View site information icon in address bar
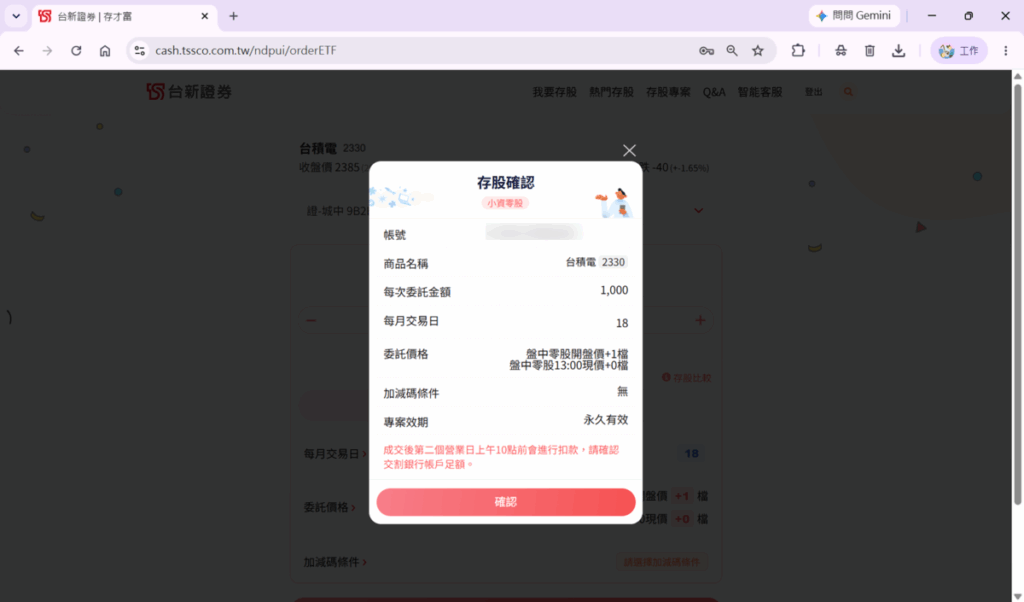 139,50
